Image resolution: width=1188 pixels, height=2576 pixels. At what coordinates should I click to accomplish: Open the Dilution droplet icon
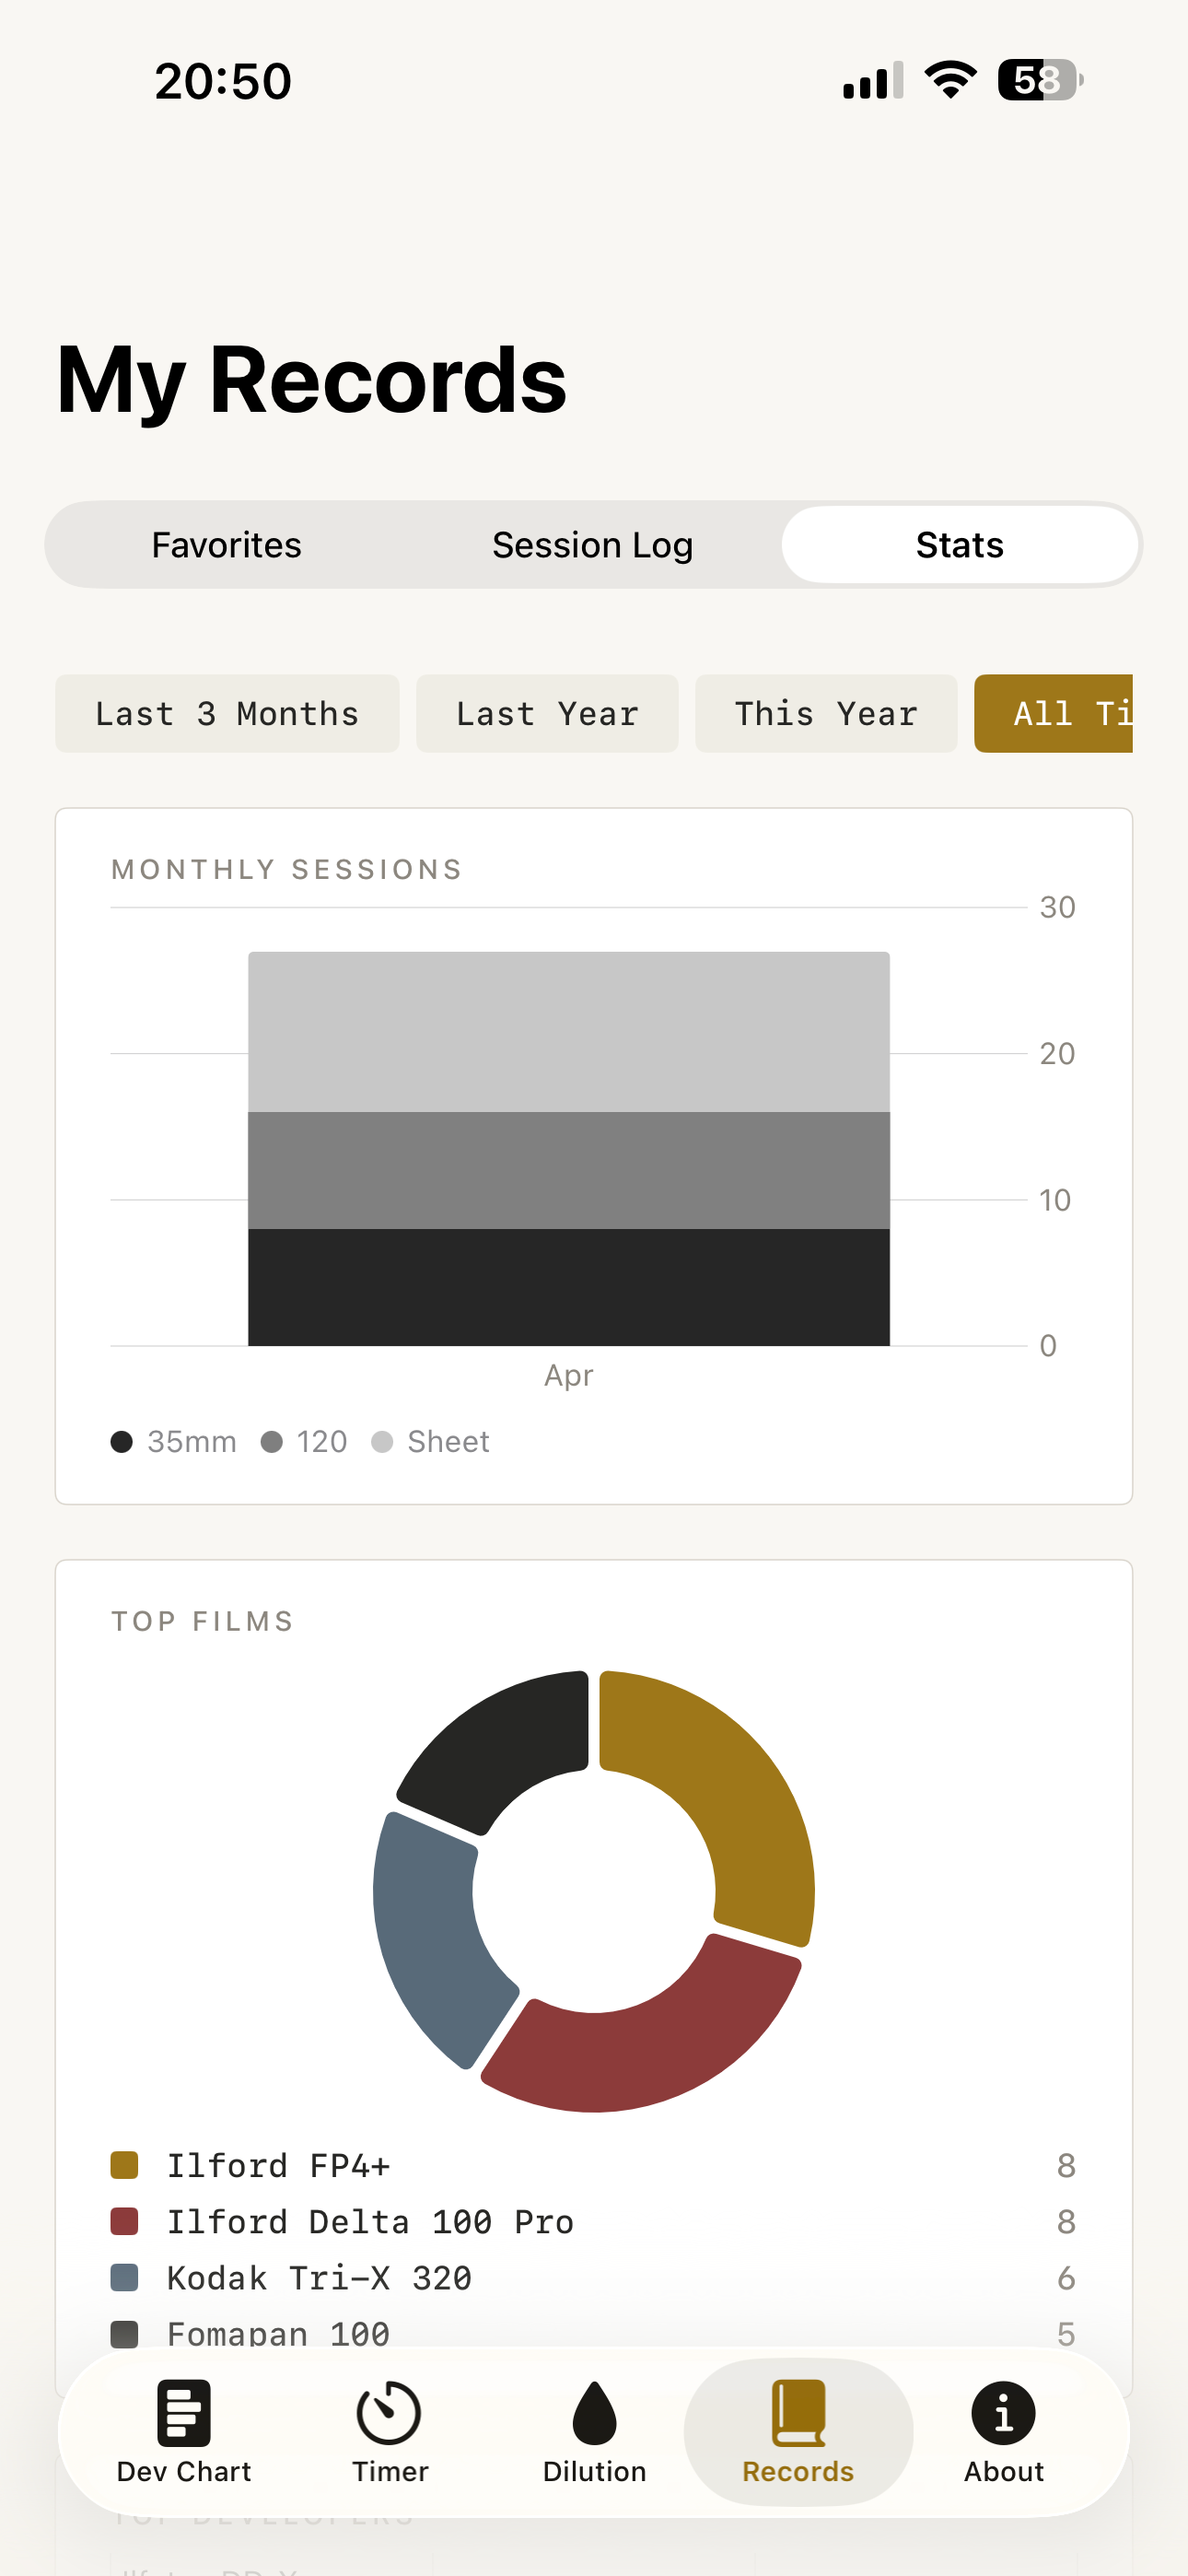pos(594,2412)
